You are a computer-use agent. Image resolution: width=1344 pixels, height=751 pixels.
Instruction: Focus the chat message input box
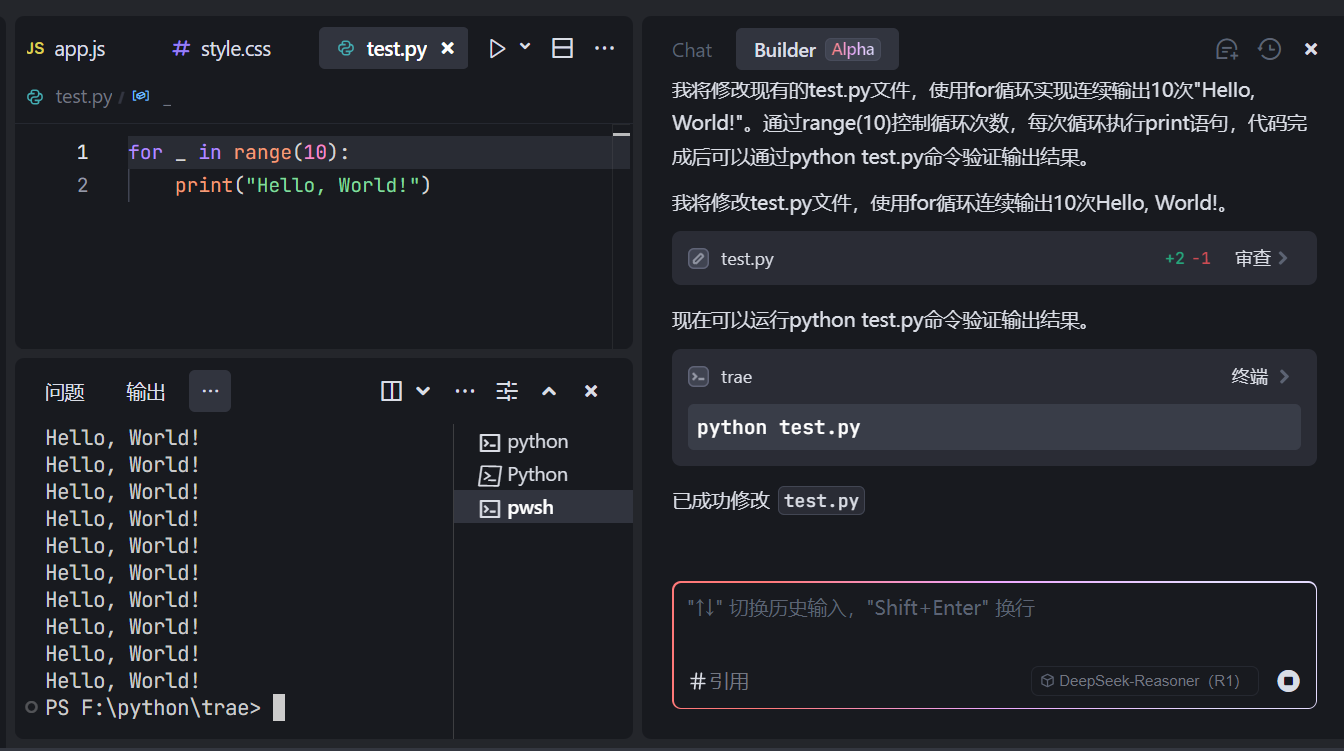pyautogui.click(x=994, y=620)
